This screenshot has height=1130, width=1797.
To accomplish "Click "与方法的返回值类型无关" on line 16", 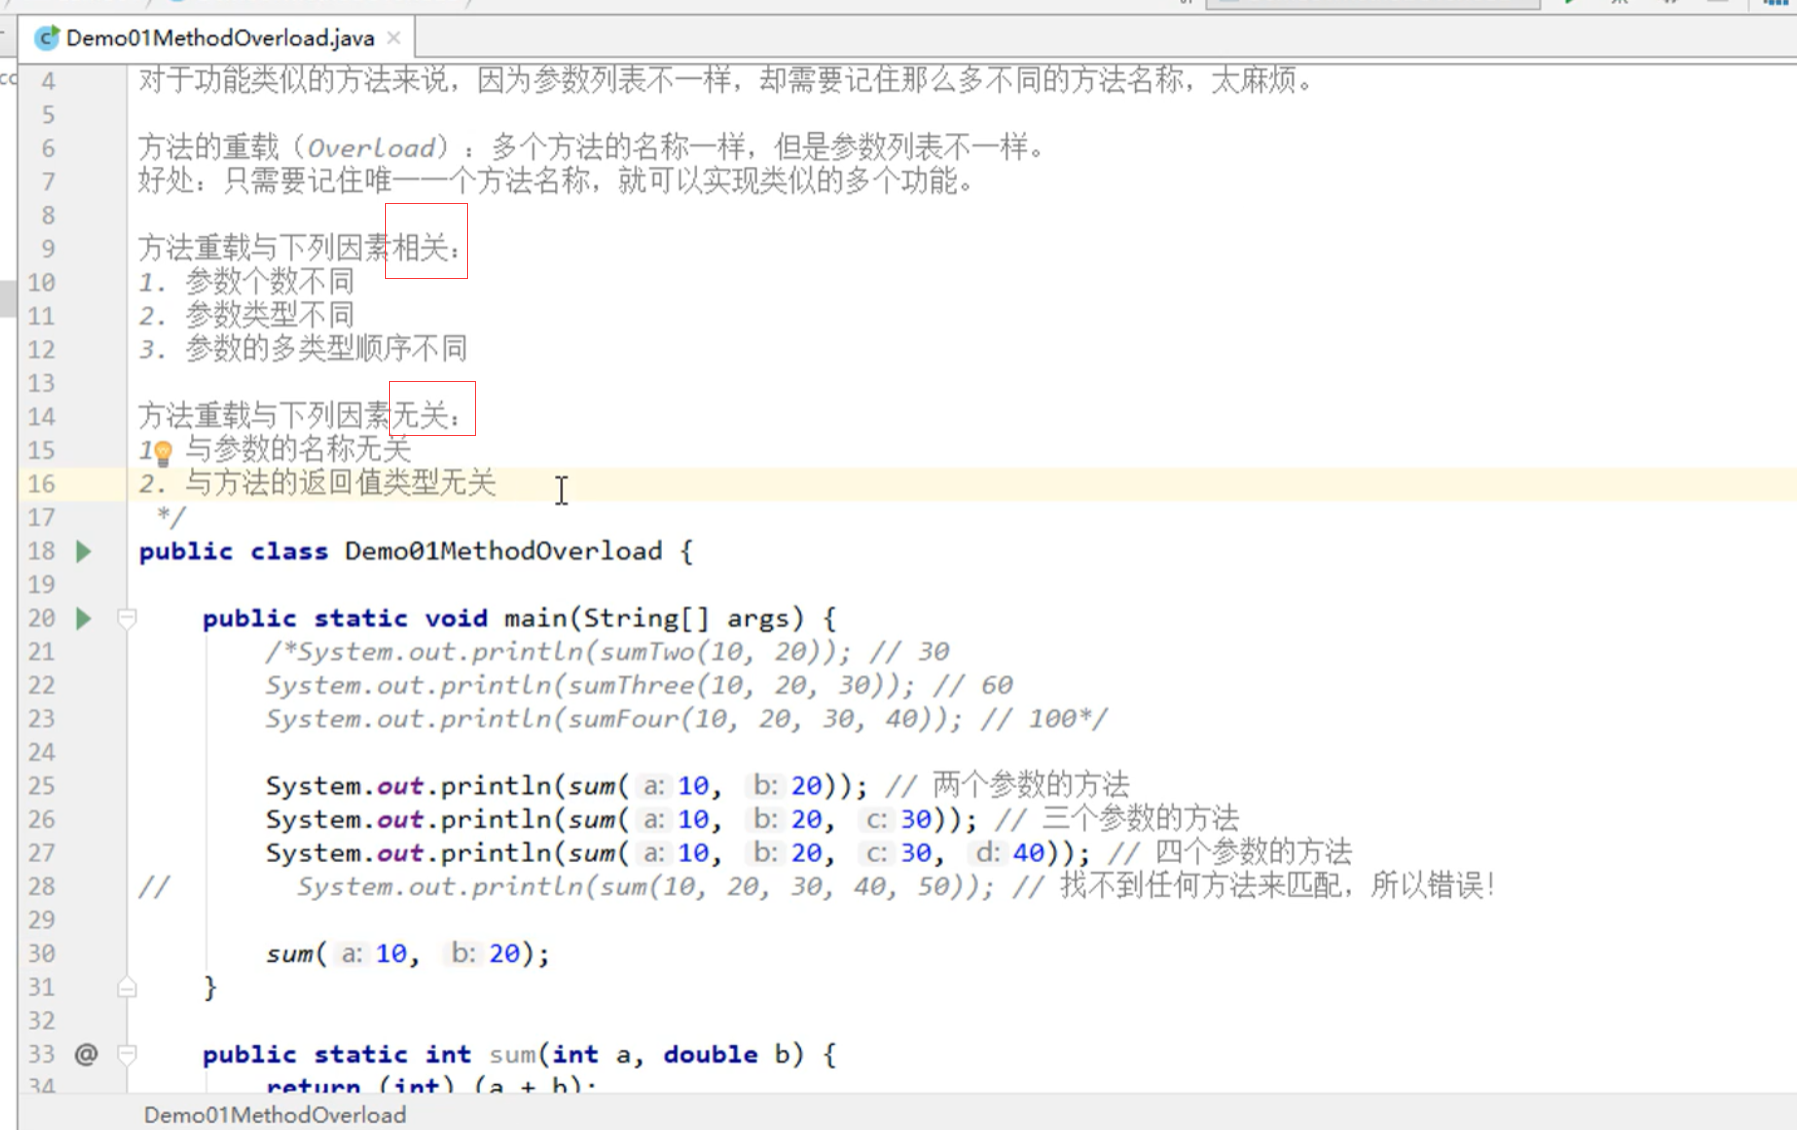I will point(340,483).
